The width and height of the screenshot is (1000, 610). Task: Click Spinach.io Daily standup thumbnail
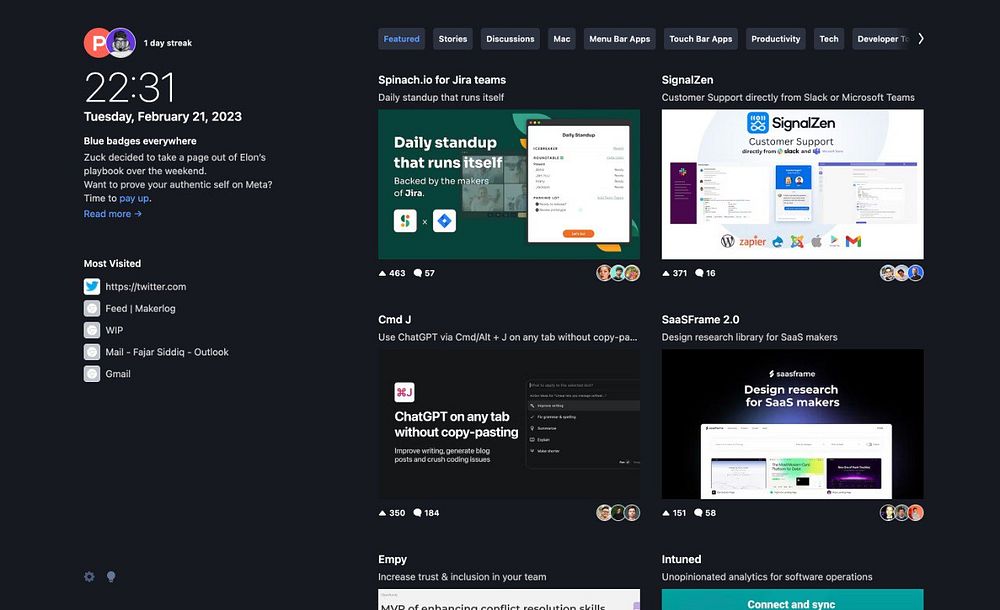509,184
